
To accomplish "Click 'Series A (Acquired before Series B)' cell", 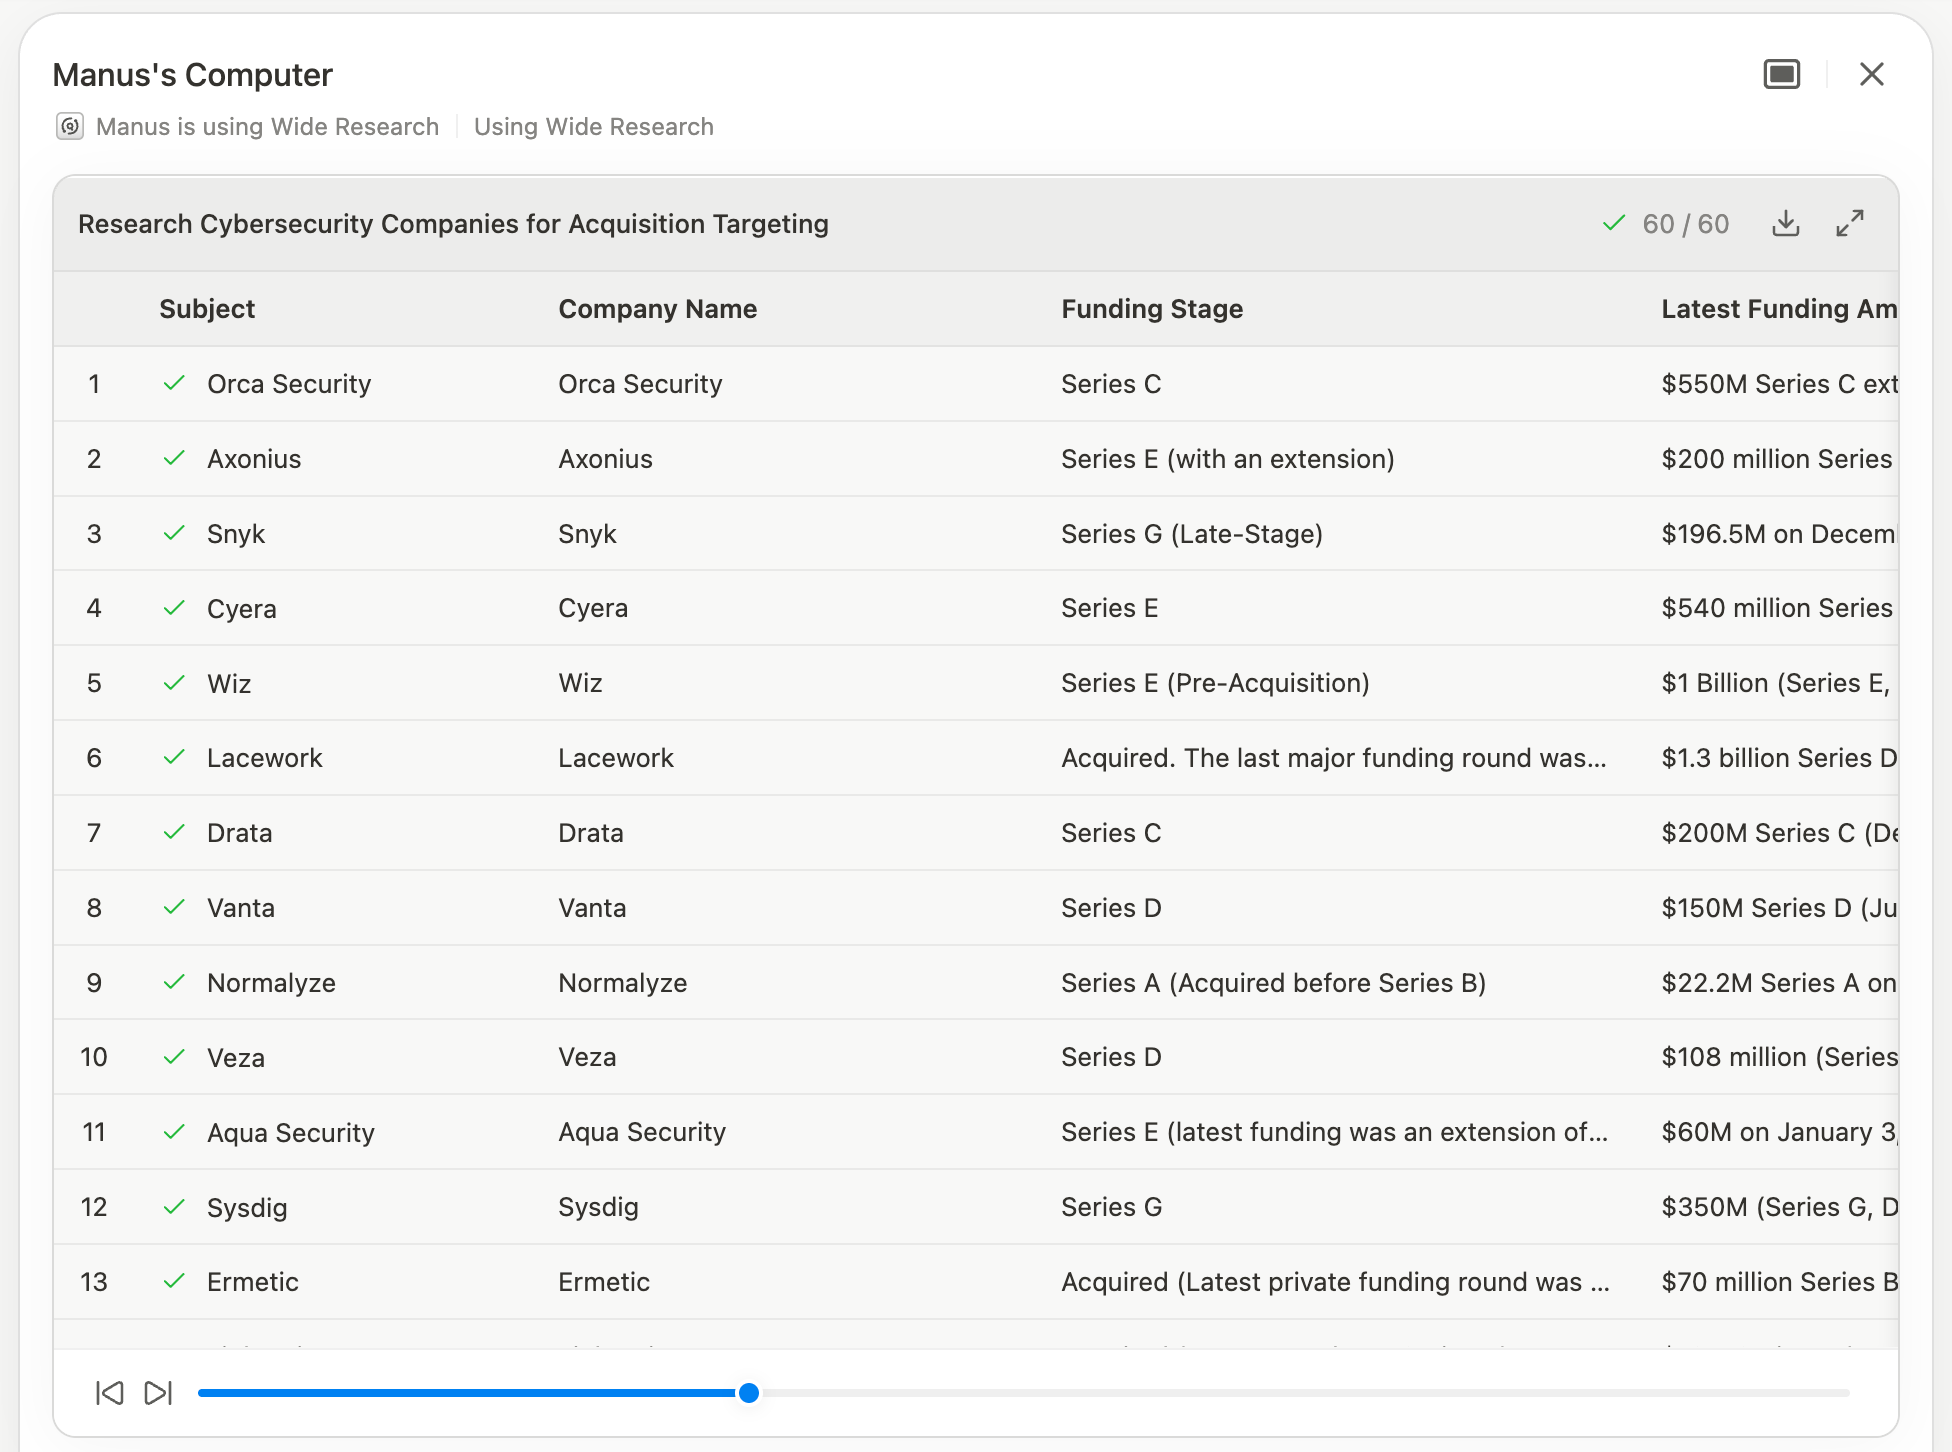I will coord(1274,983).
